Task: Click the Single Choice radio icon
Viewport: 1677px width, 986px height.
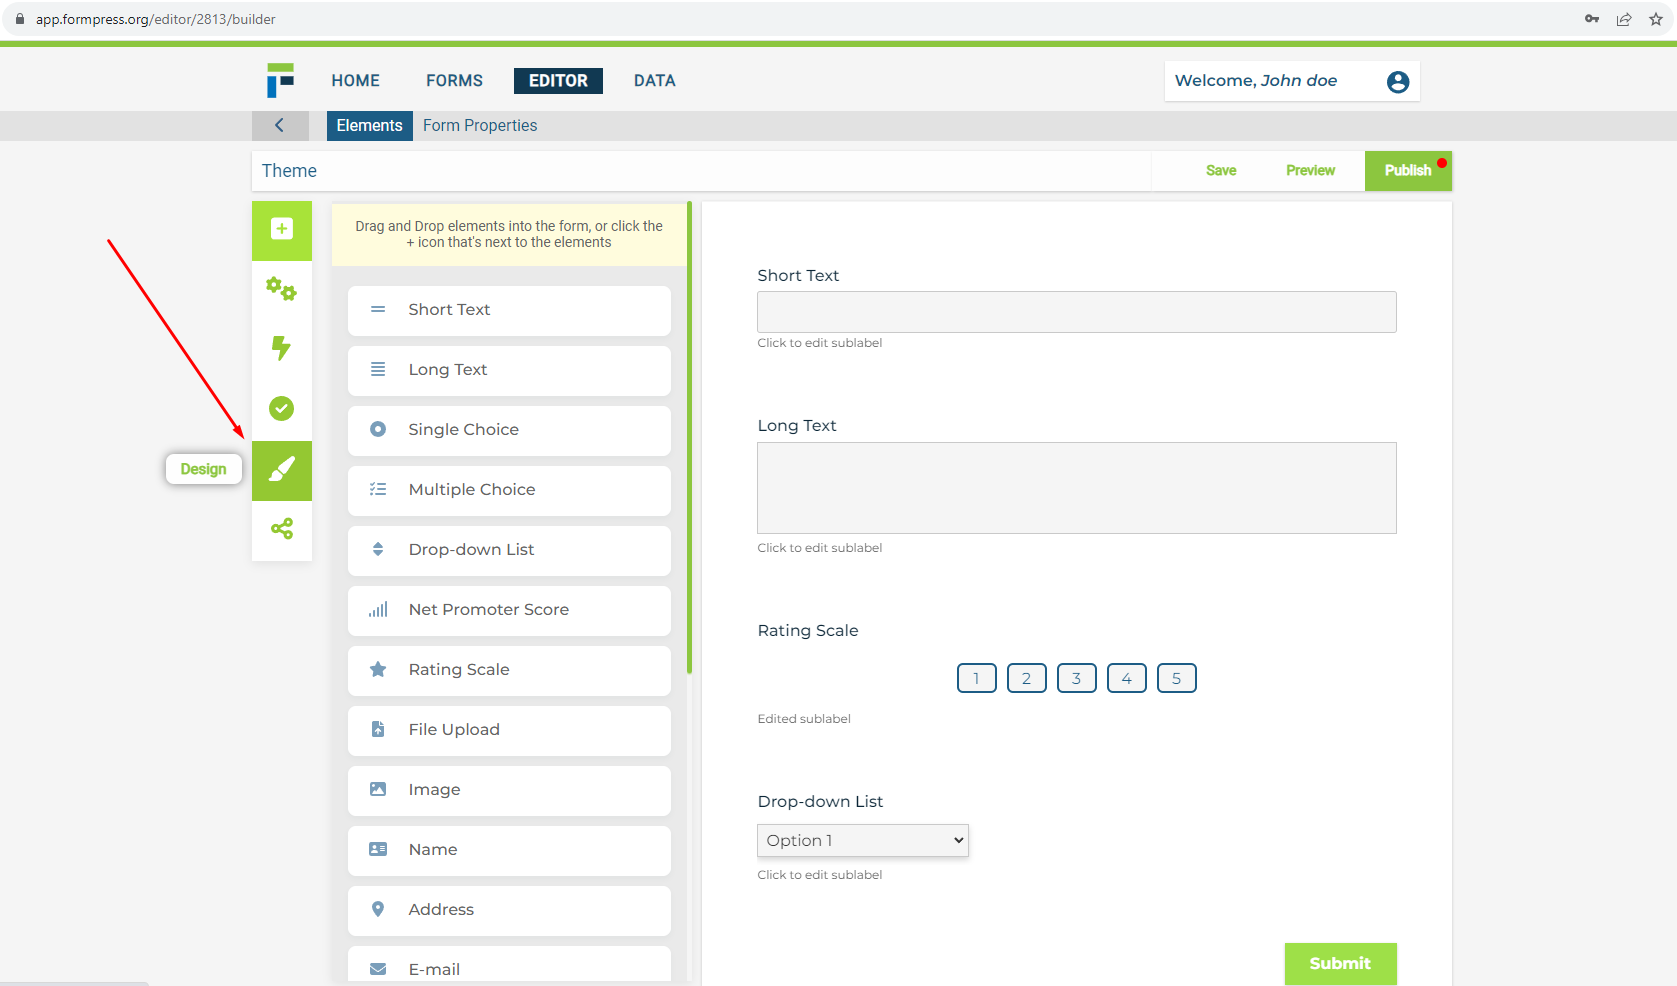Action: click(x=378, y=429)
